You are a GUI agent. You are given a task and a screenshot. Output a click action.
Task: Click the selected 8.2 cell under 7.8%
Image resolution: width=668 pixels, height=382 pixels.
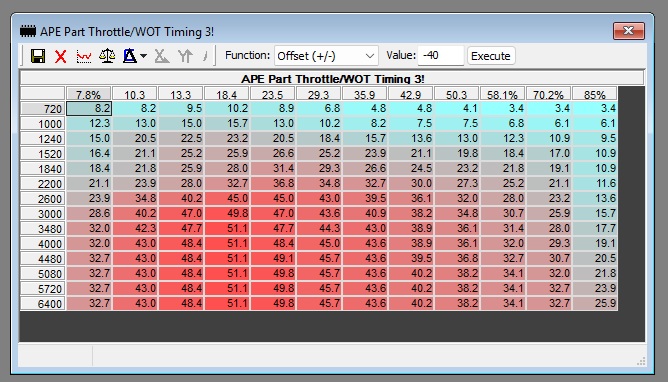(89, 109)
